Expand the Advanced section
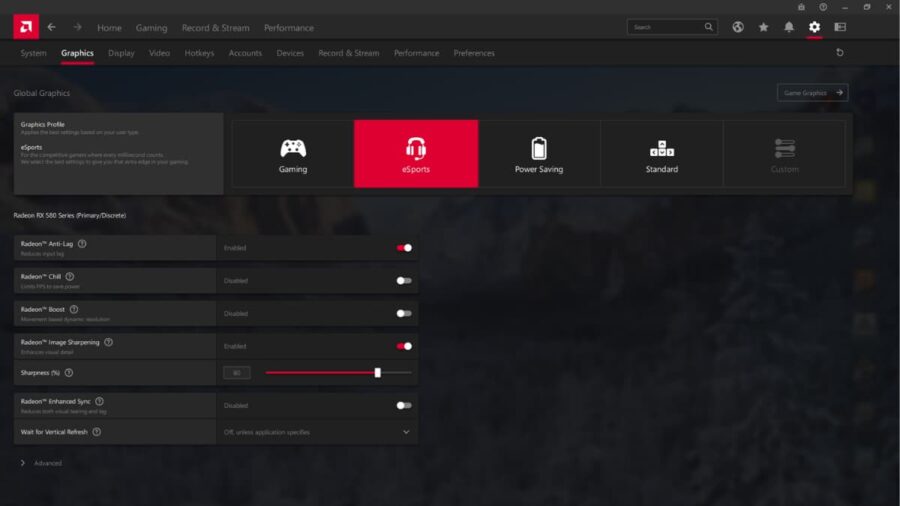The image size is (900, 506). click(41, 463)
